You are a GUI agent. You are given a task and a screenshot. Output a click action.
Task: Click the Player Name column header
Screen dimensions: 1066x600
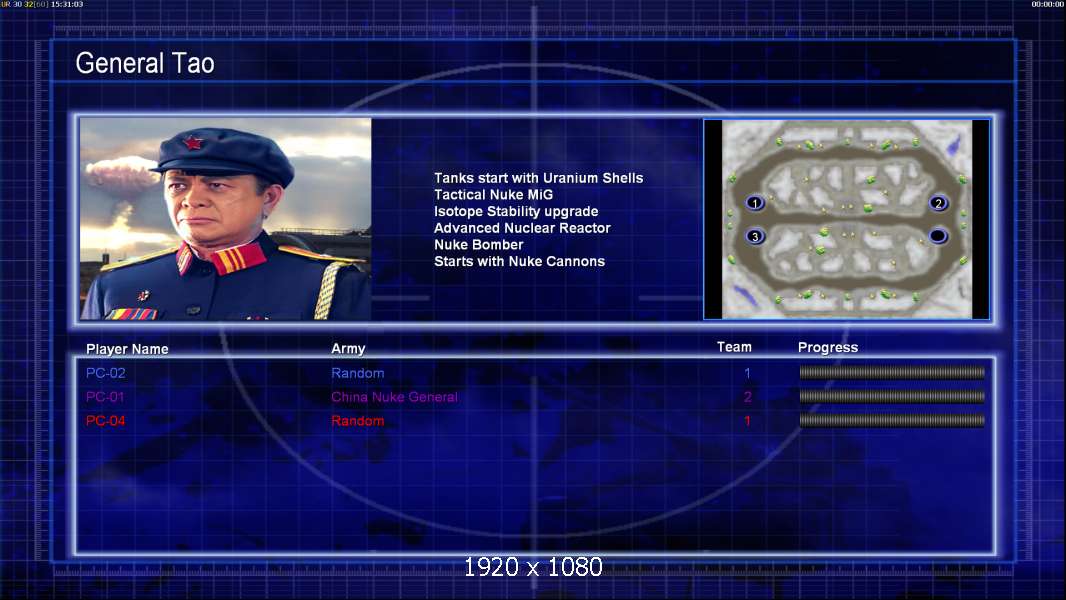coord(127,349)
